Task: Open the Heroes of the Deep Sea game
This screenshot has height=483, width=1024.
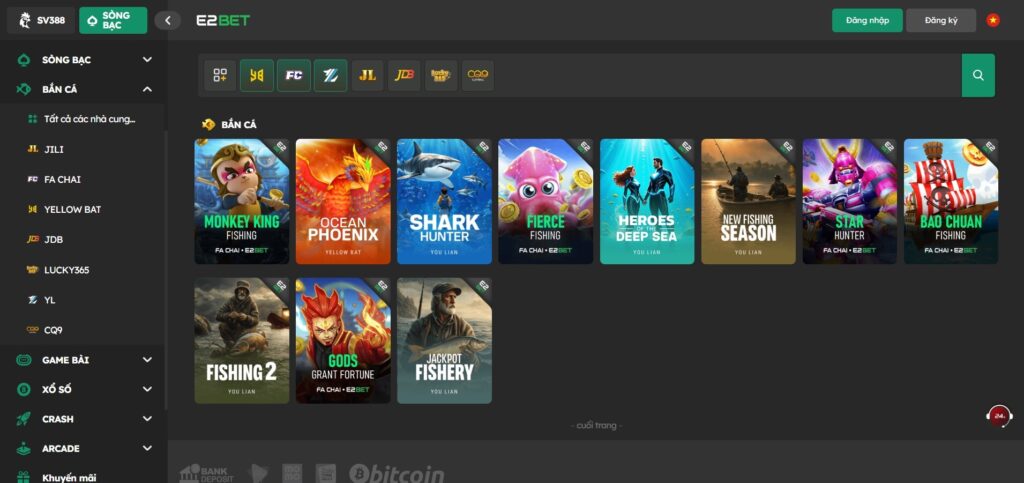Action: click(x=647, y=201)
